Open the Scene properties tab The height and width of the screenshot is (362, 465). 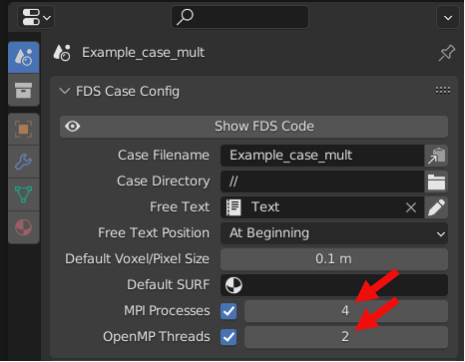23,57
